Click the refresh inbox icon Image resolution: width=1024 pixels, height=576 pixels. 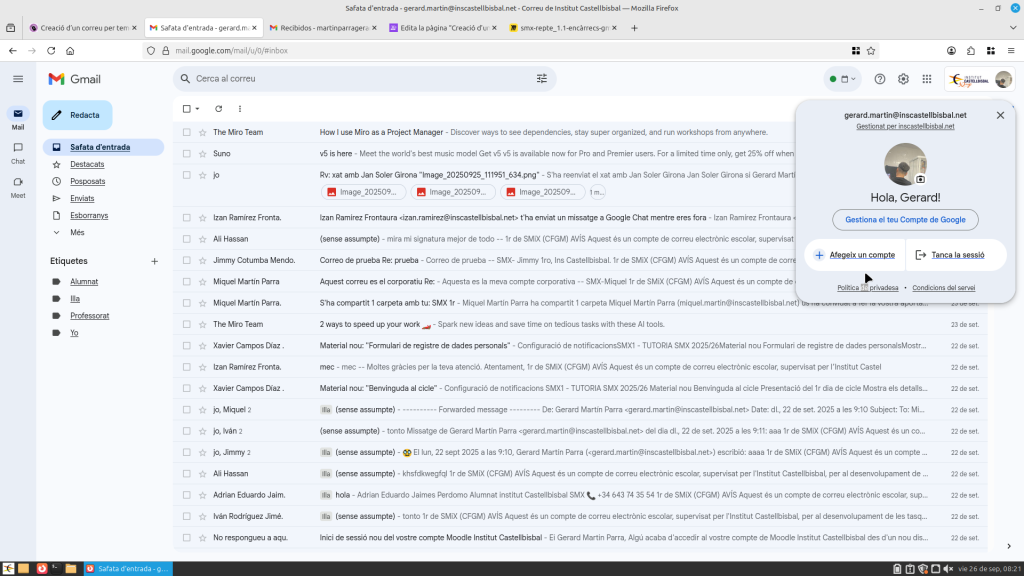[x=218, y=108]
